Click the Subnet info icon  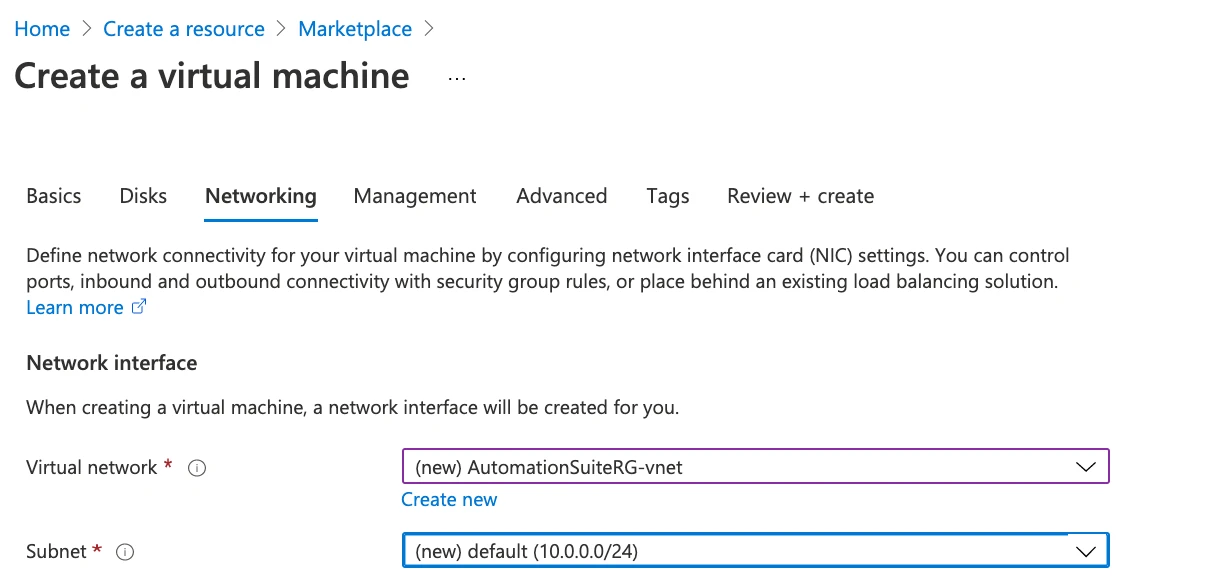pyautogui.click(x=125, y=552)
